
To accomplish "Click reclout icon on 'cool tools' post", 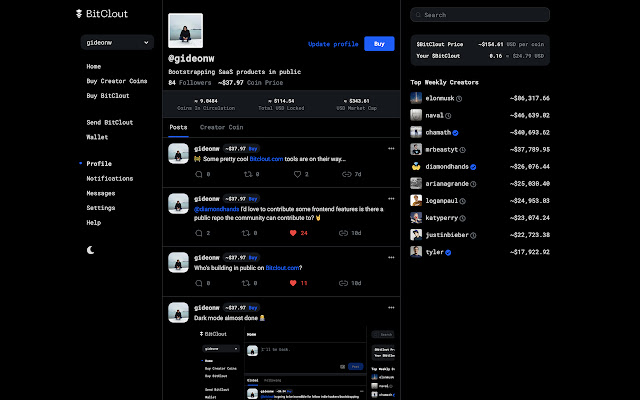I will coord(248,174).
